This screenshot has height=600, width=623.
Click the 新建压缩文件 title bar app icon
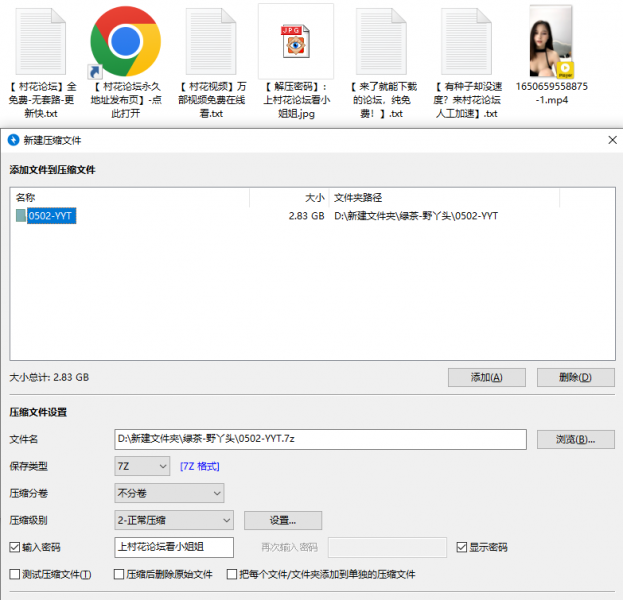(x=13, y=140)
